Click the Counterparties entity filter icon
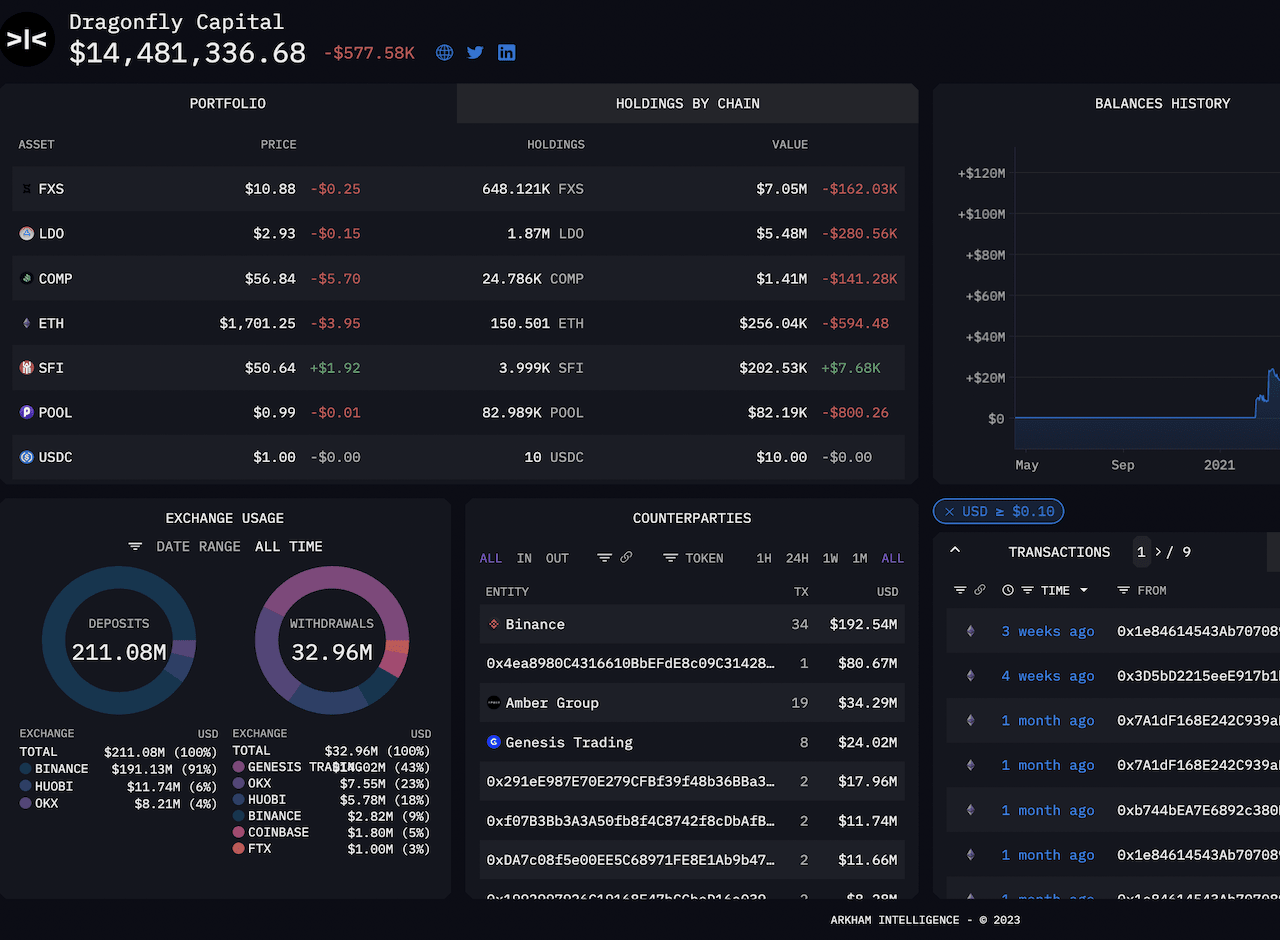 point(604,558)
